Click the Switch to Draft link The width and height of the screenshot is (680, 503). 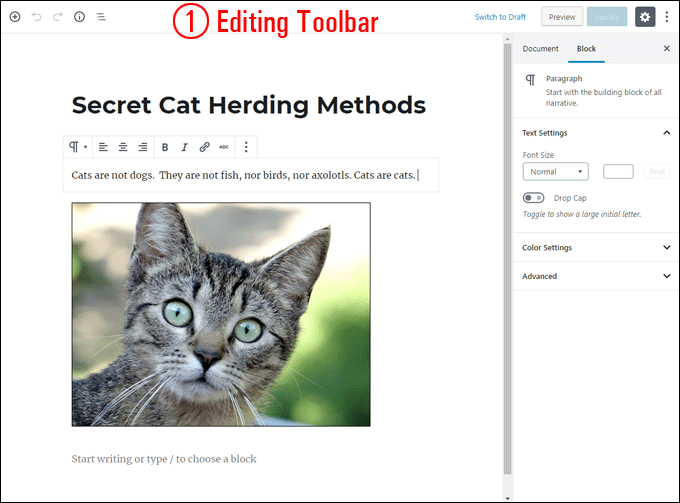point(500,17)
